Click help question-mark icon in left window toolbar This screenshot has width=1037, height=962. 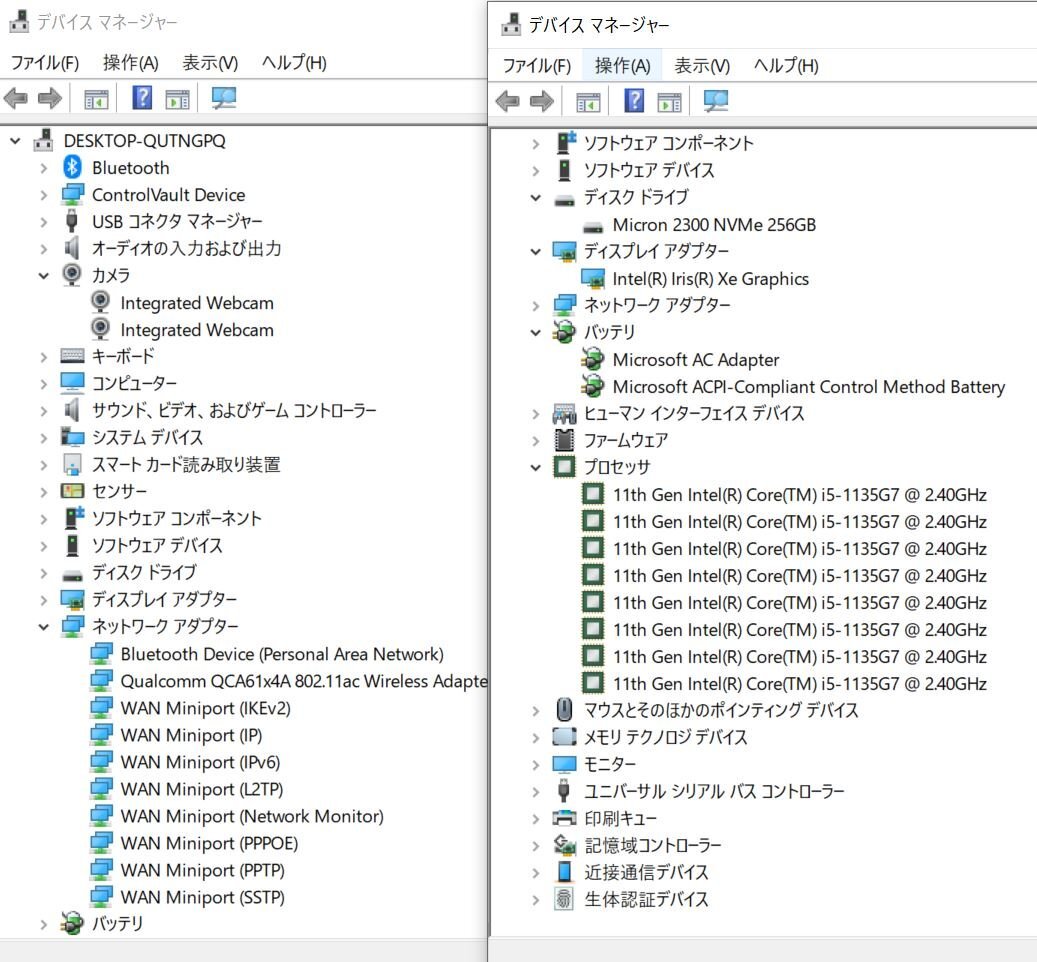point(142,98)
